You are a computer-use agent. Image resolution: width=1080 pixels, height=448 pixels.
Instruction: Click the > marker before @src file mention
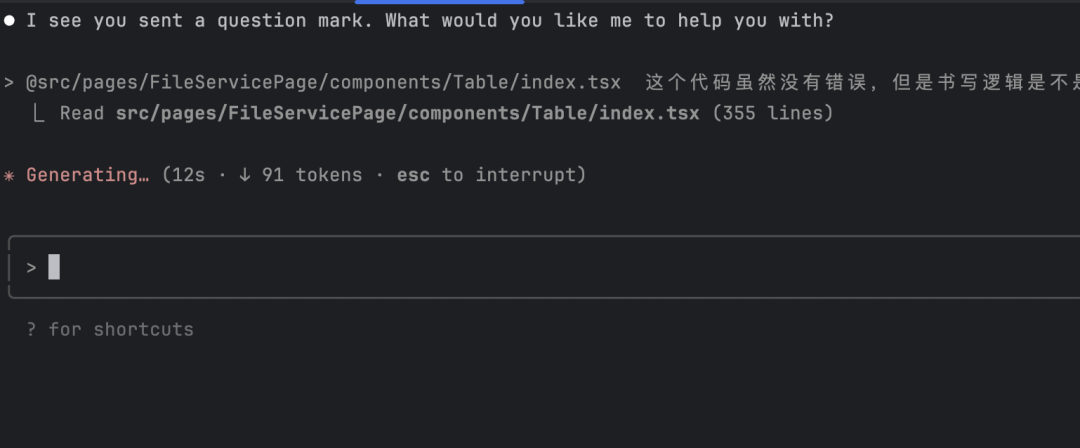click(9, 83)
